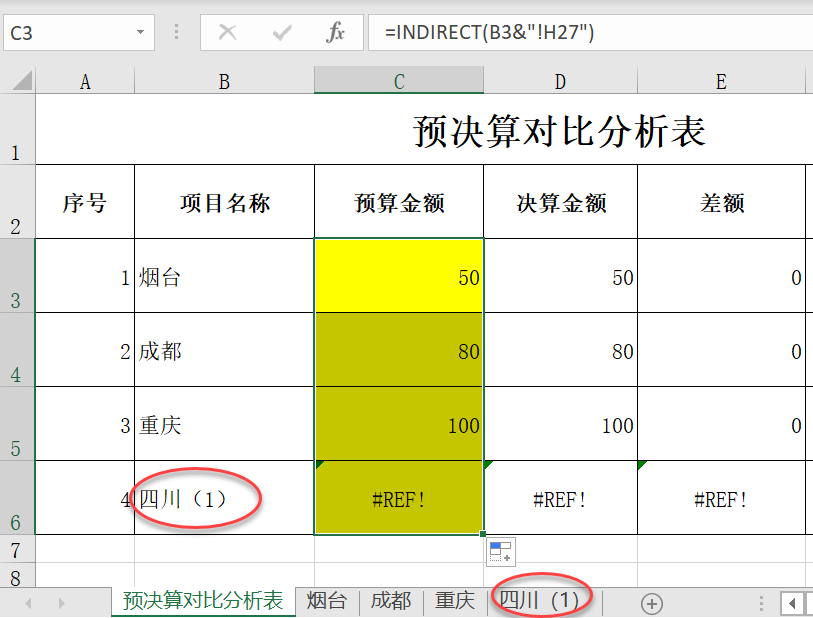Select cell containing 四川（1）

(225, 498)
